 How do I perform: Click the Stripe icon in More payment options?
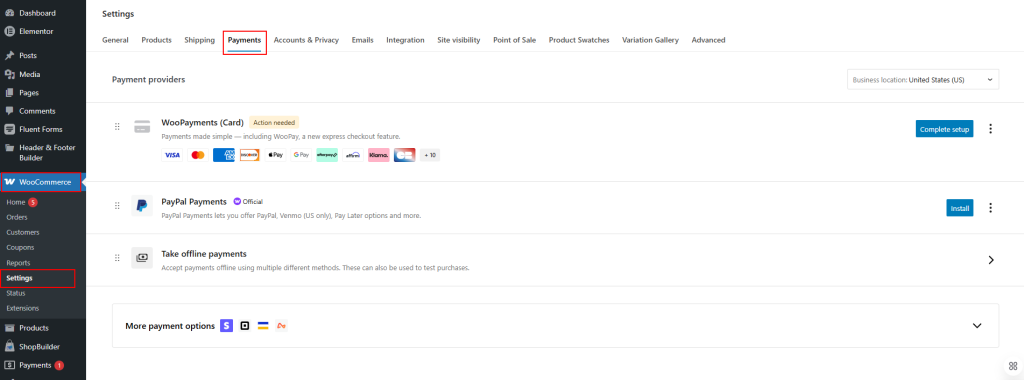point(227,325)
